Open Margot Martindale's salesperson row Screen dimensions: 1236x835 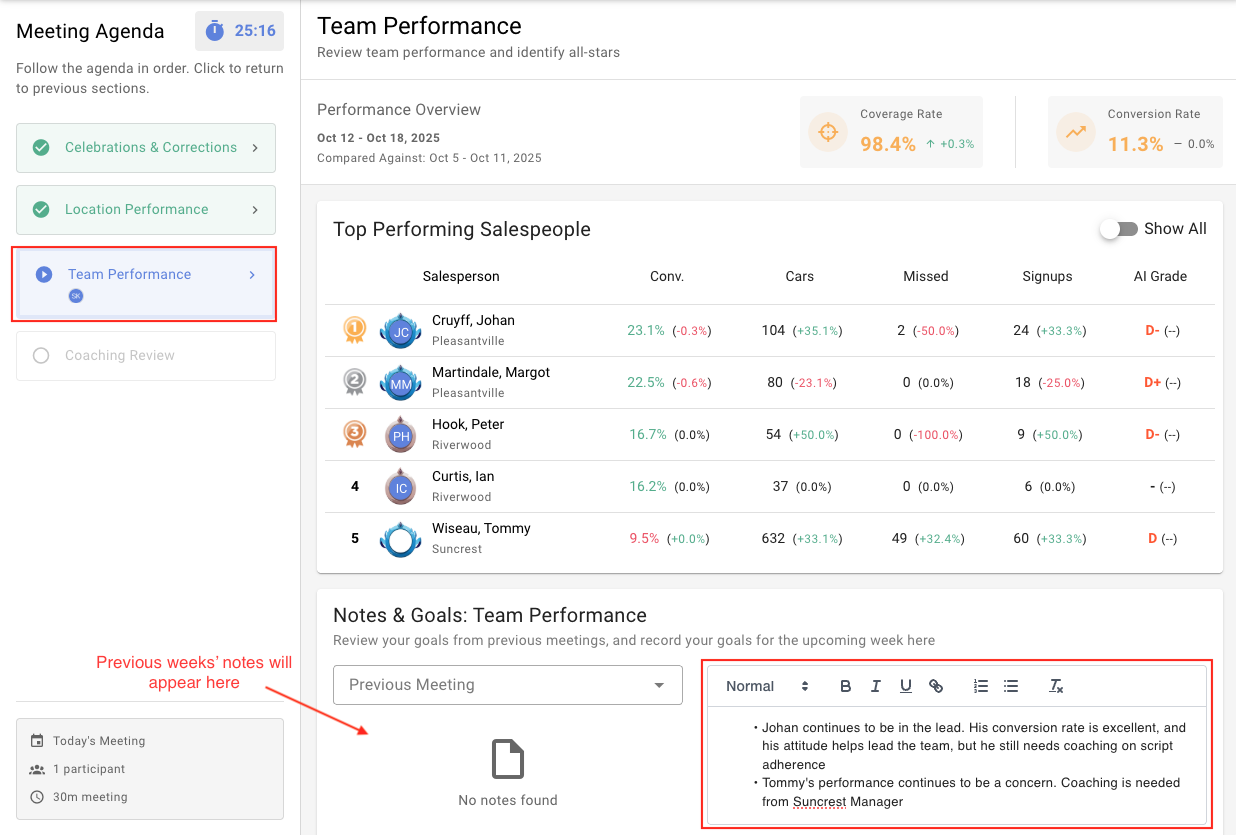[x=770, y=382]
